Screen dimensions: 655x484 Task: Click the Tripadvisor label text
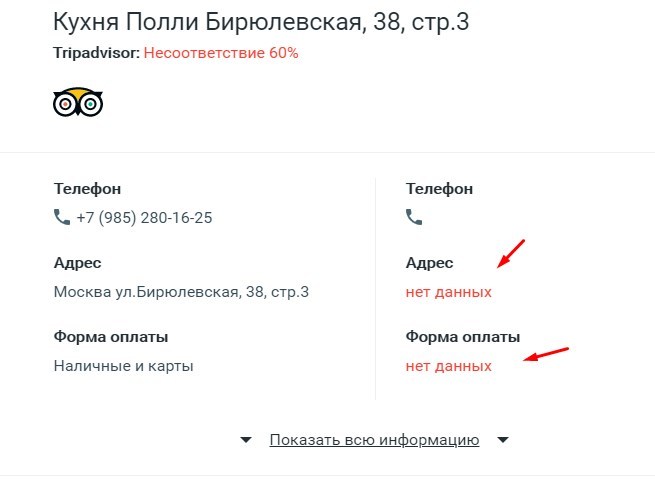(x=96, y=53)
